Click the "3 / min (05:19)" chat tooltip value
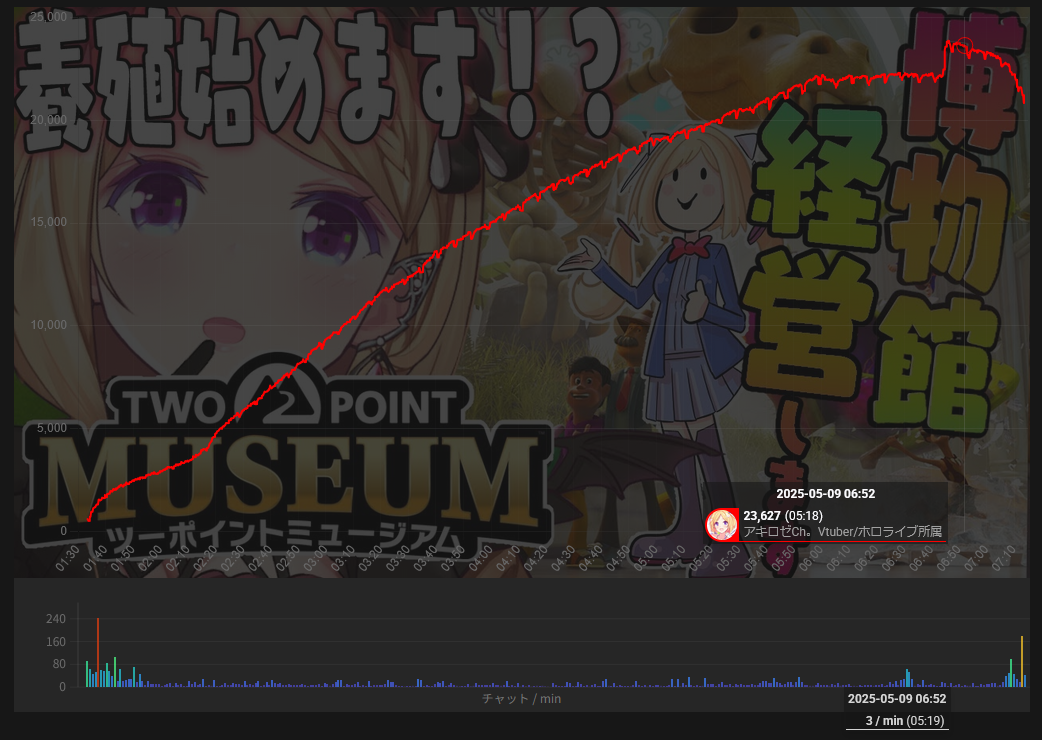The height and width of the screenshot is (740, 1042). point(904,721)
